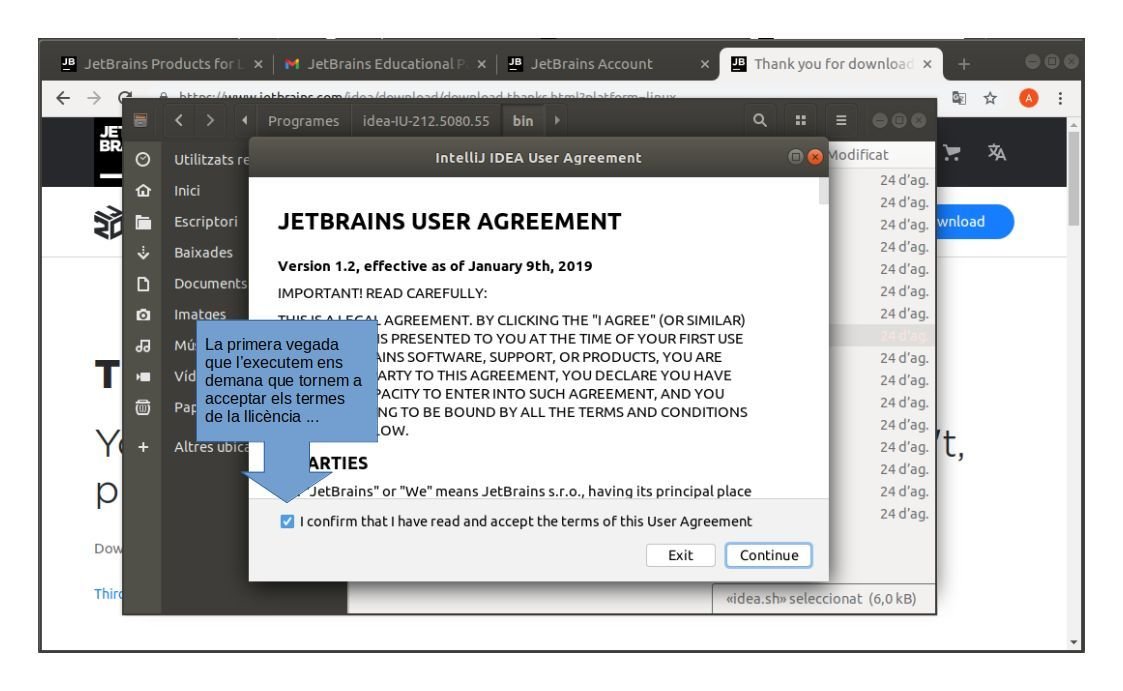Viewport: 1123px width, 691px height.
Task: Open a new browser tab
Action: pos(964,64)
